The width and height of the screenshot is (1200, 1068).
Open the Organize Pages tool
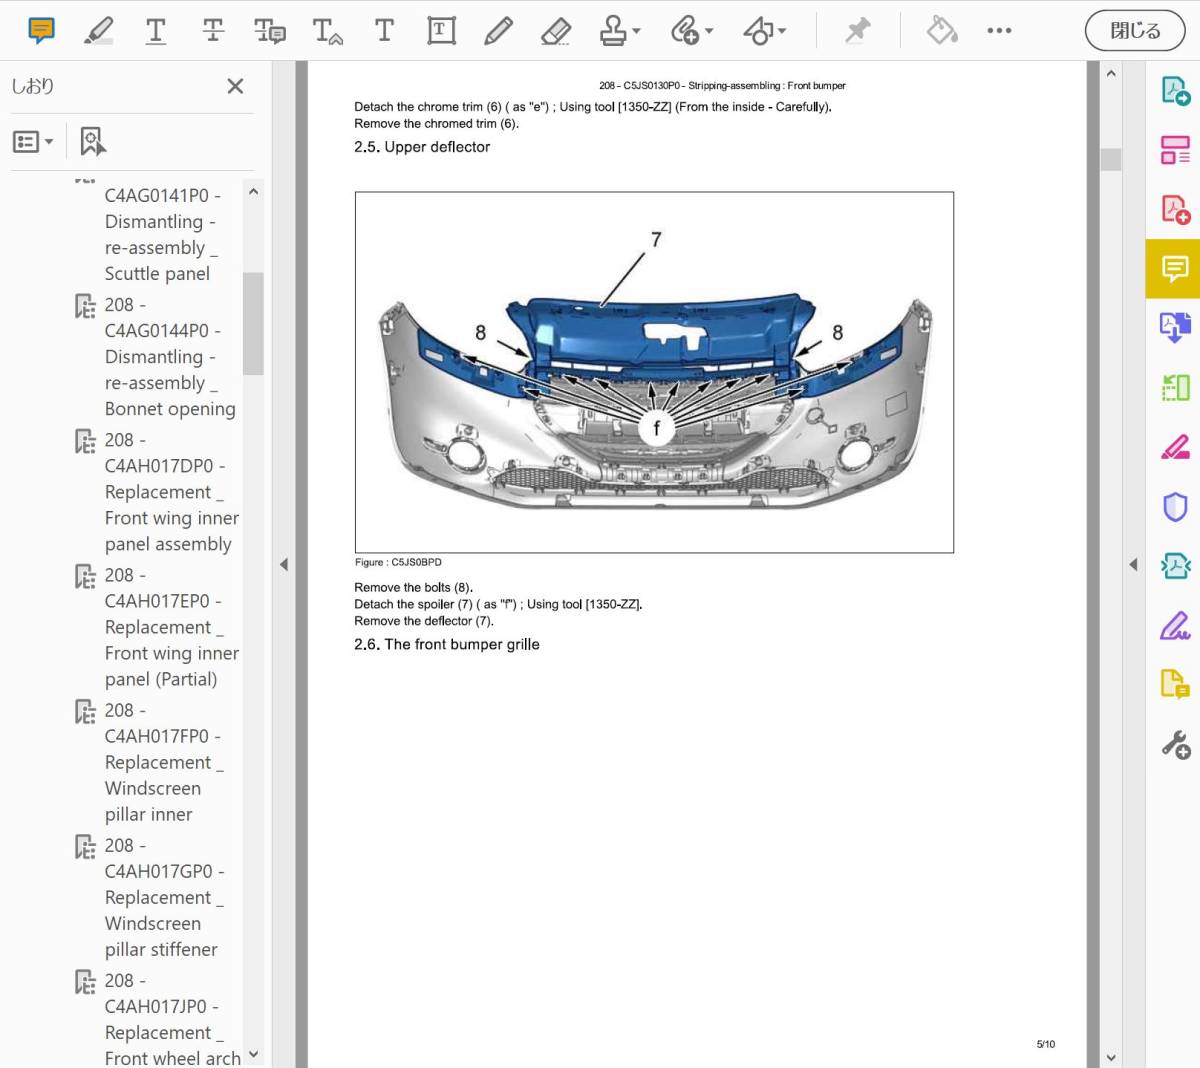[x=1175, y=150]
